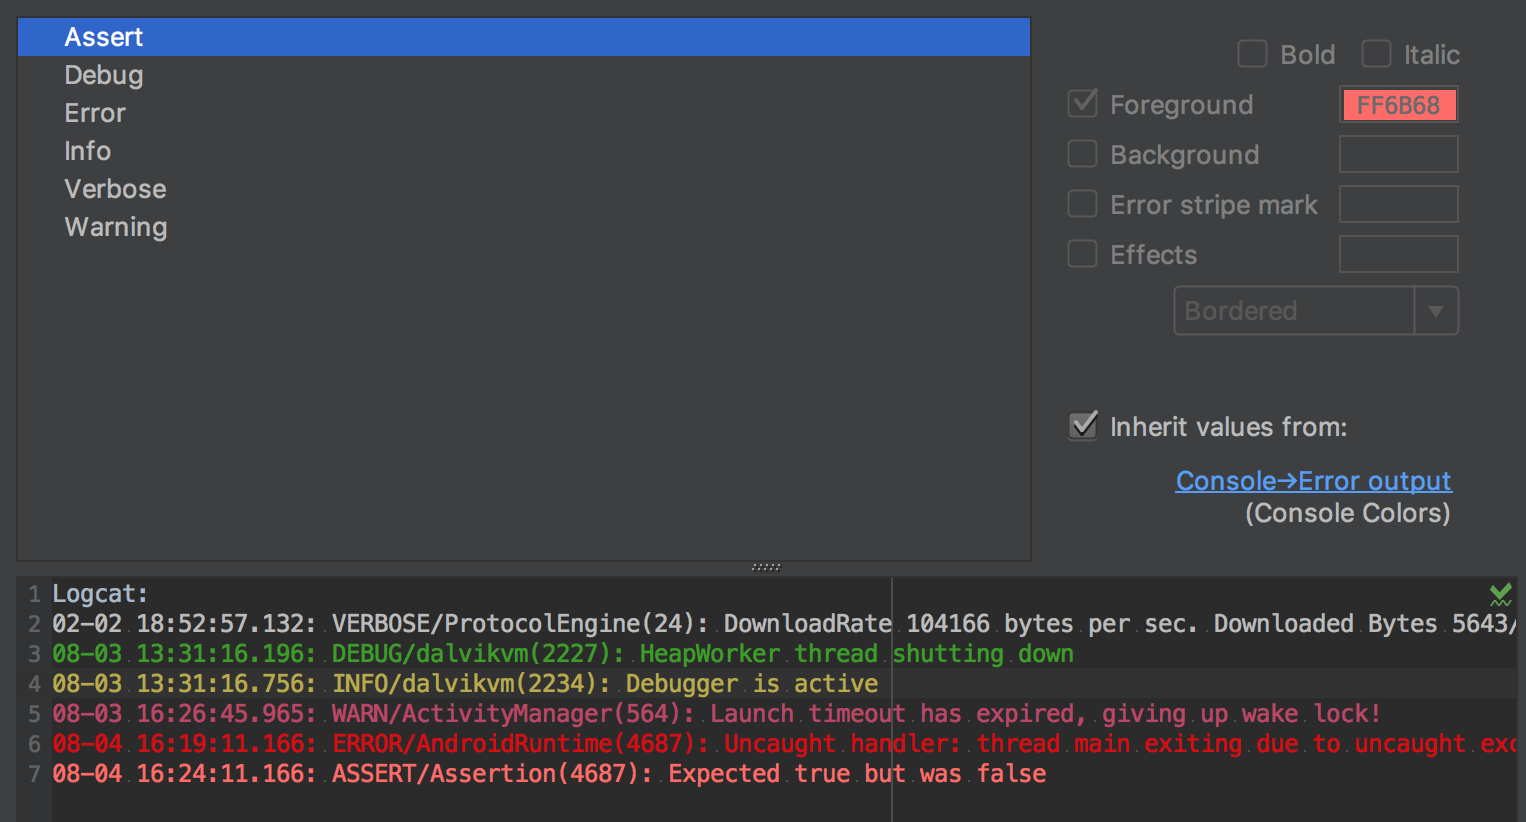
Task: Open the Console→Error output link
Action: 1313,481
